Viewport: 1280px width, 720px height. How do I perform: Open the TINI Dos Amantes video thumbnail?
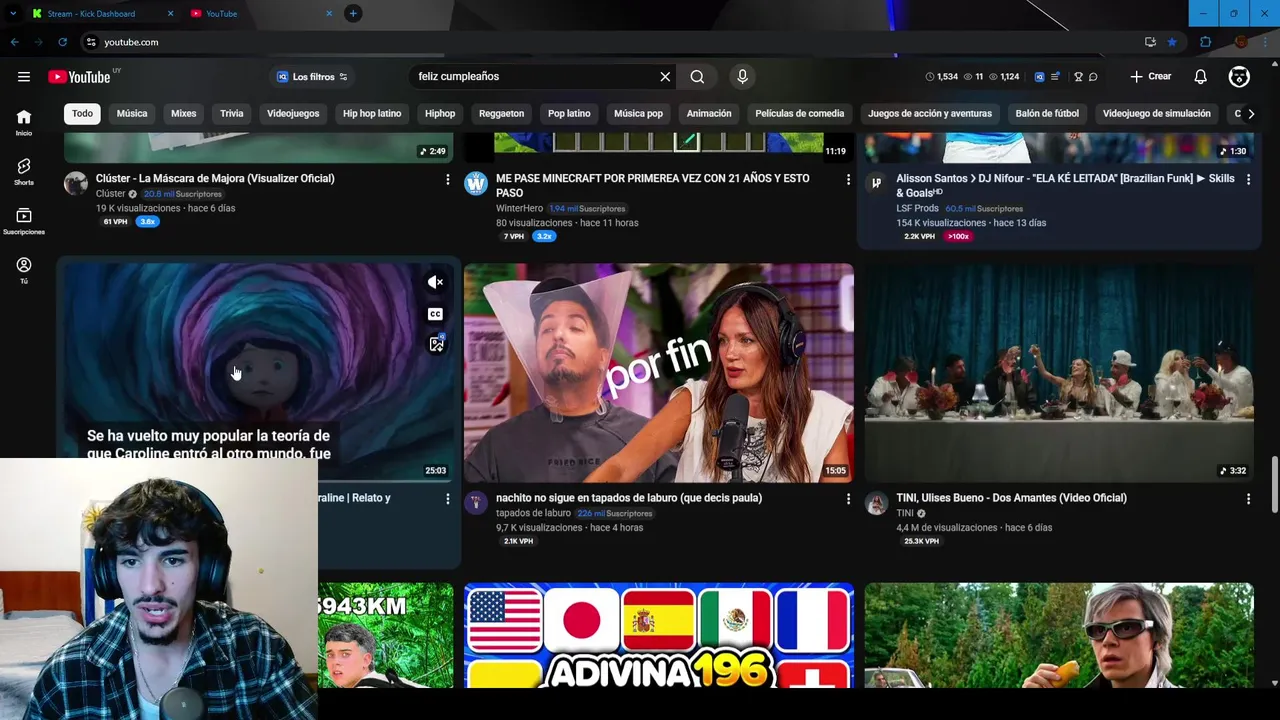(x=1059, y=373)
